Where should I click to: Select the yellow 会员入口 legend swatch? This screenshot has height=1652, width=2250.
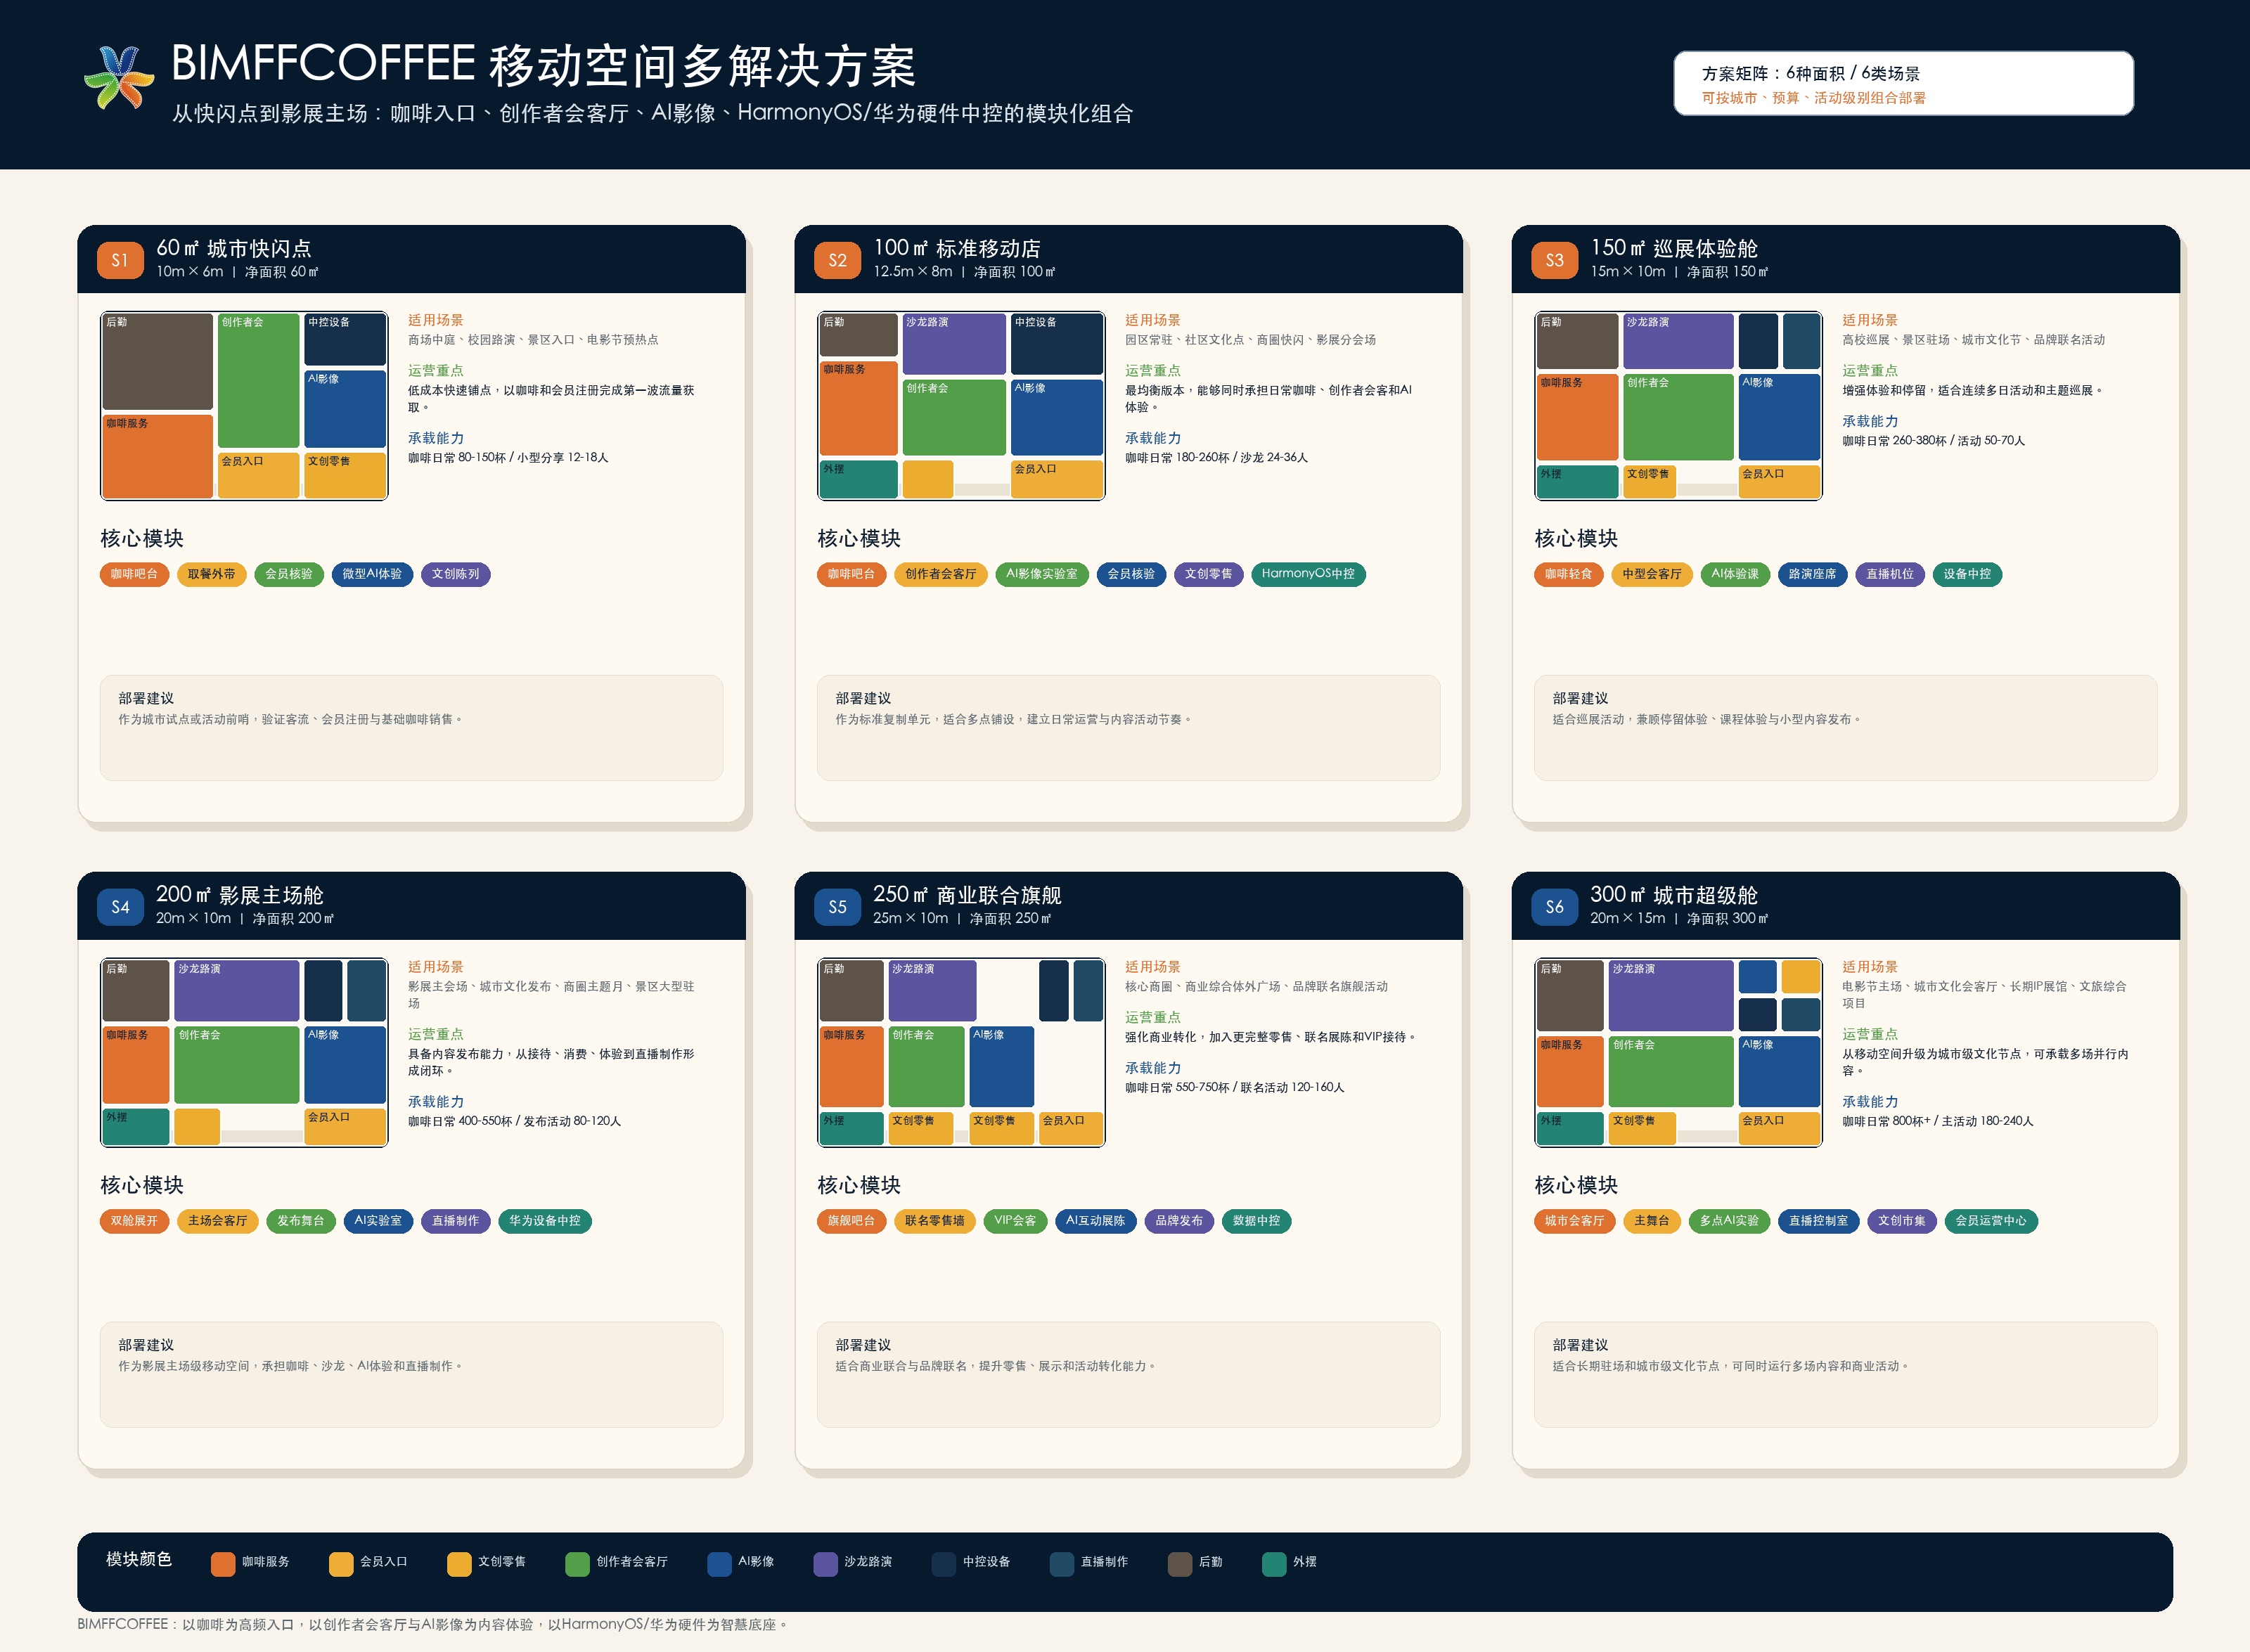(341, 1564)
